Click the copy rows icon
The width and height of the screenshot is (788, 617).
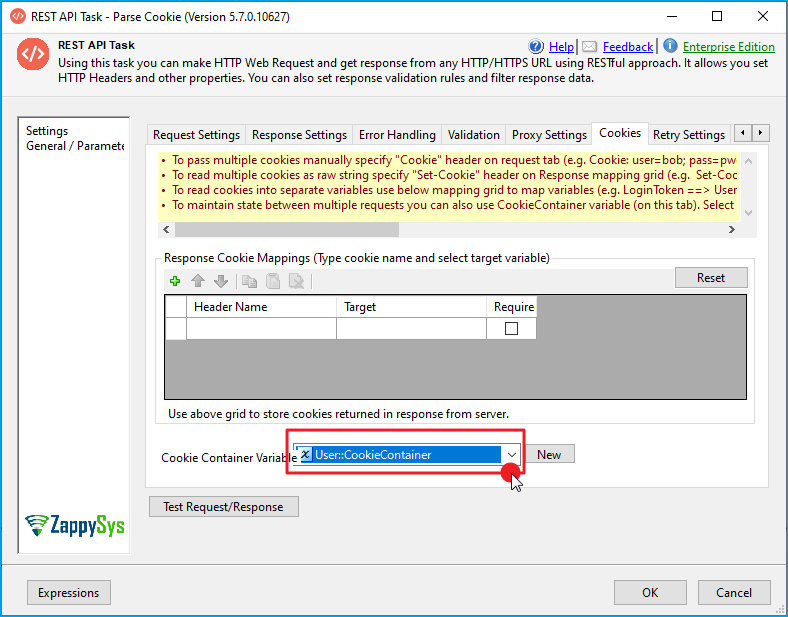click(251, 281)
